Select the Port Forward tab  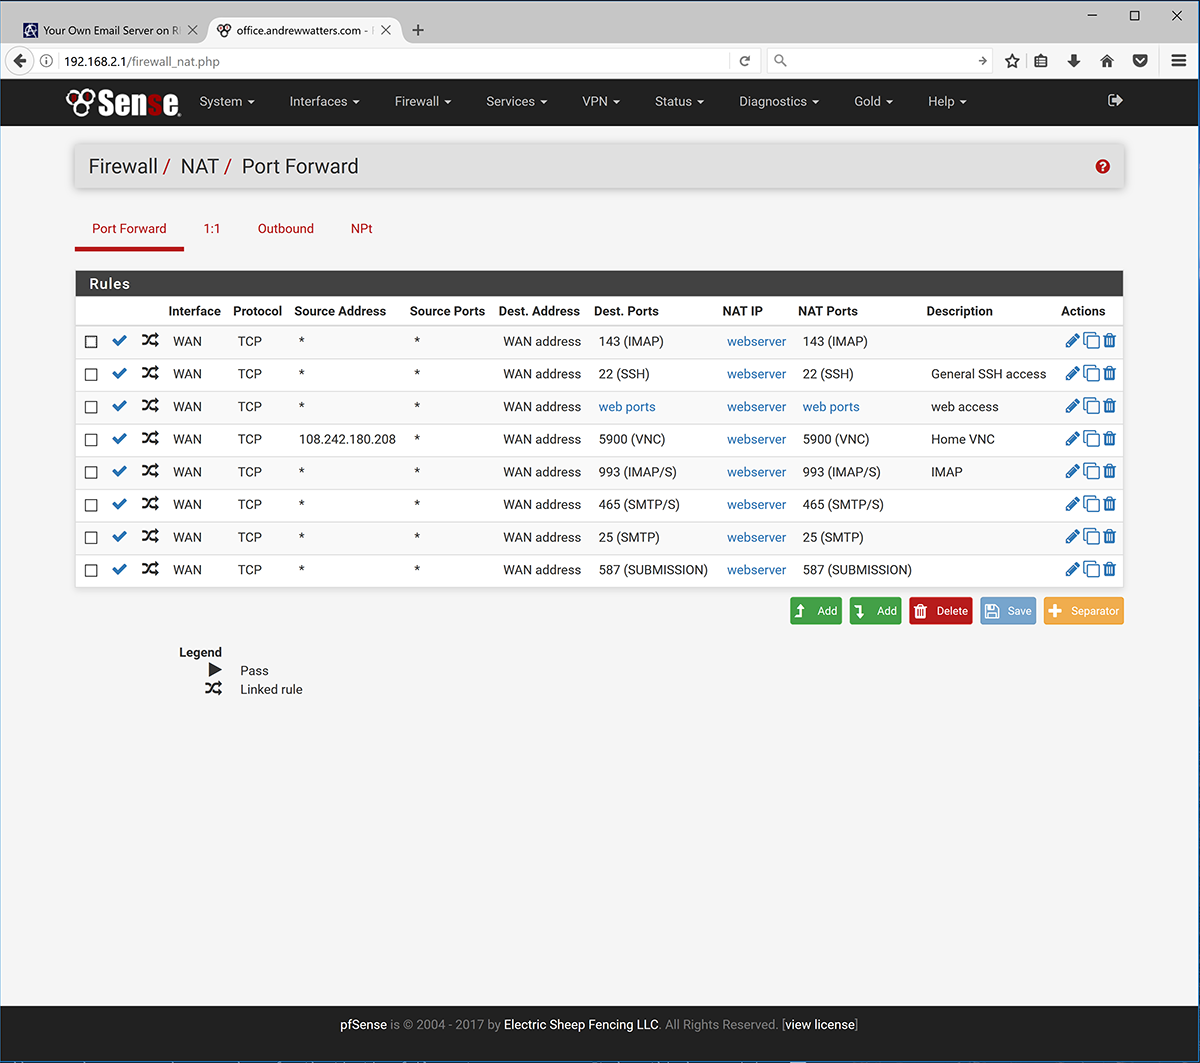[x=129, y=229]
